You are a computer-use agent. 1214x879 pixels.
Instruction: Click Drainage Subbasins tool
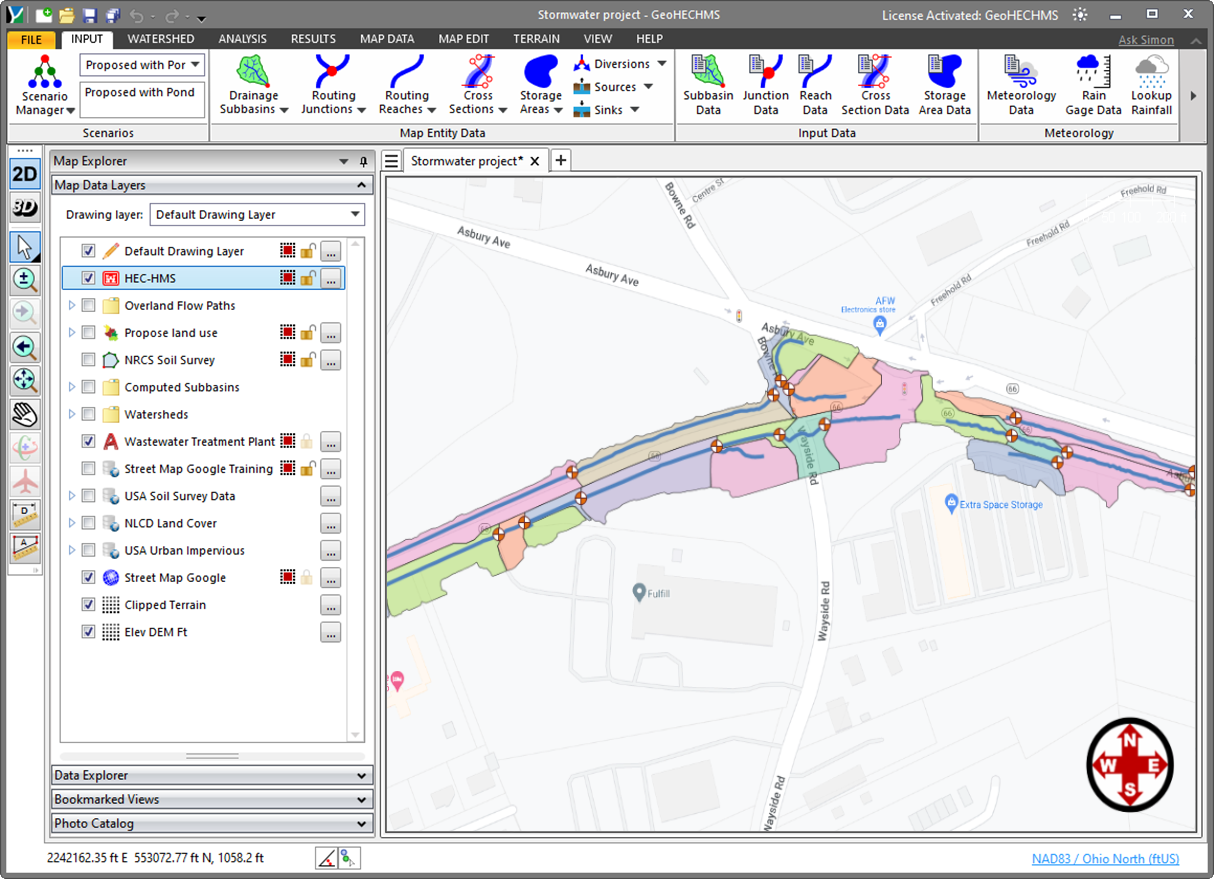point(254,86)
